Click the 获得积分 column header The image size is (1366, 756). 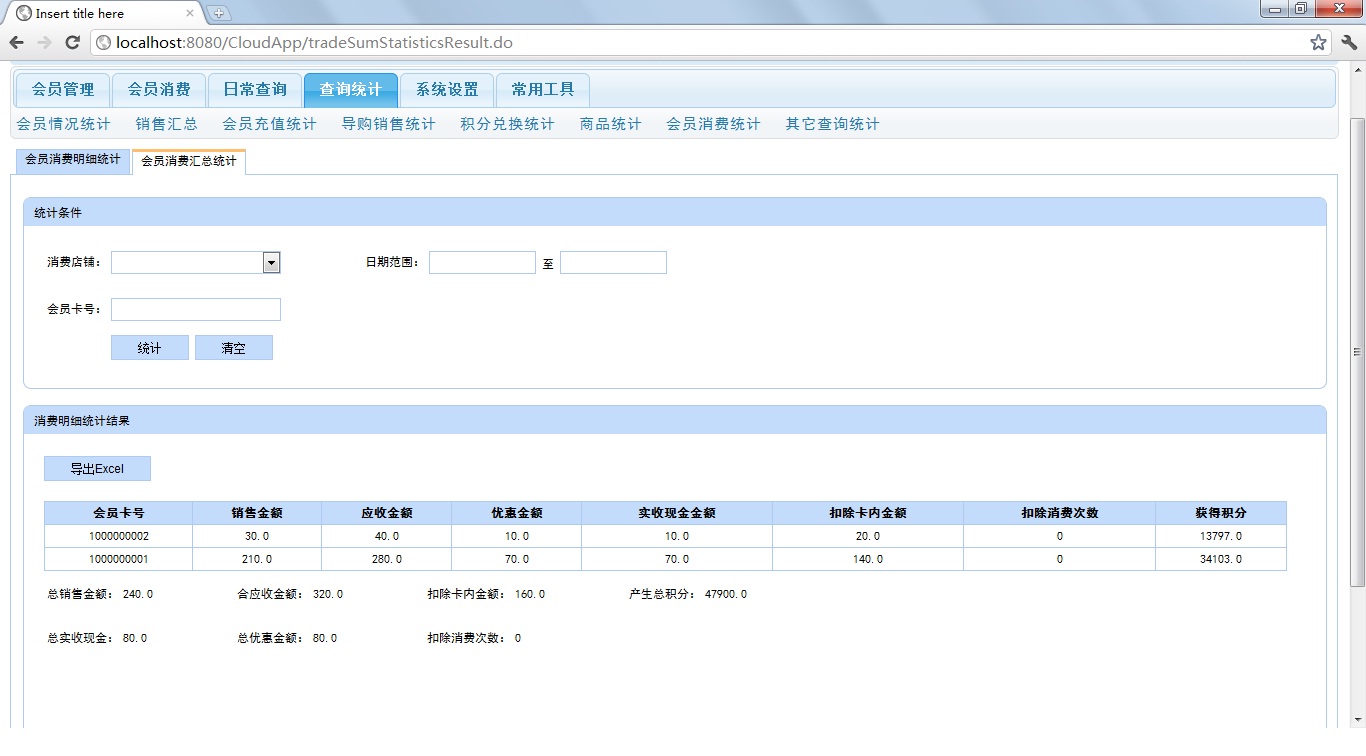(x=1221, y=513)
